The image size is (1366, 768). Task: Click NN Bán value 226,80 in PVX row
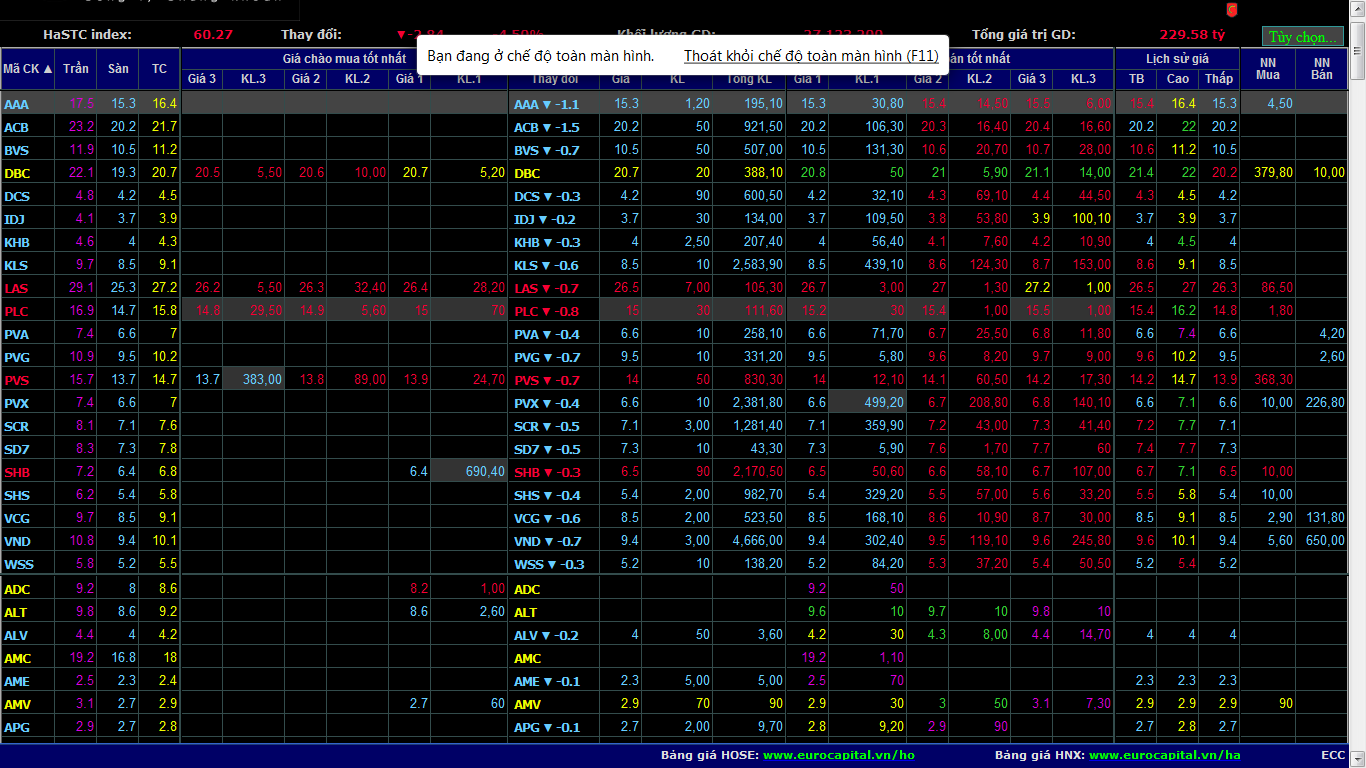(1325, 403)
